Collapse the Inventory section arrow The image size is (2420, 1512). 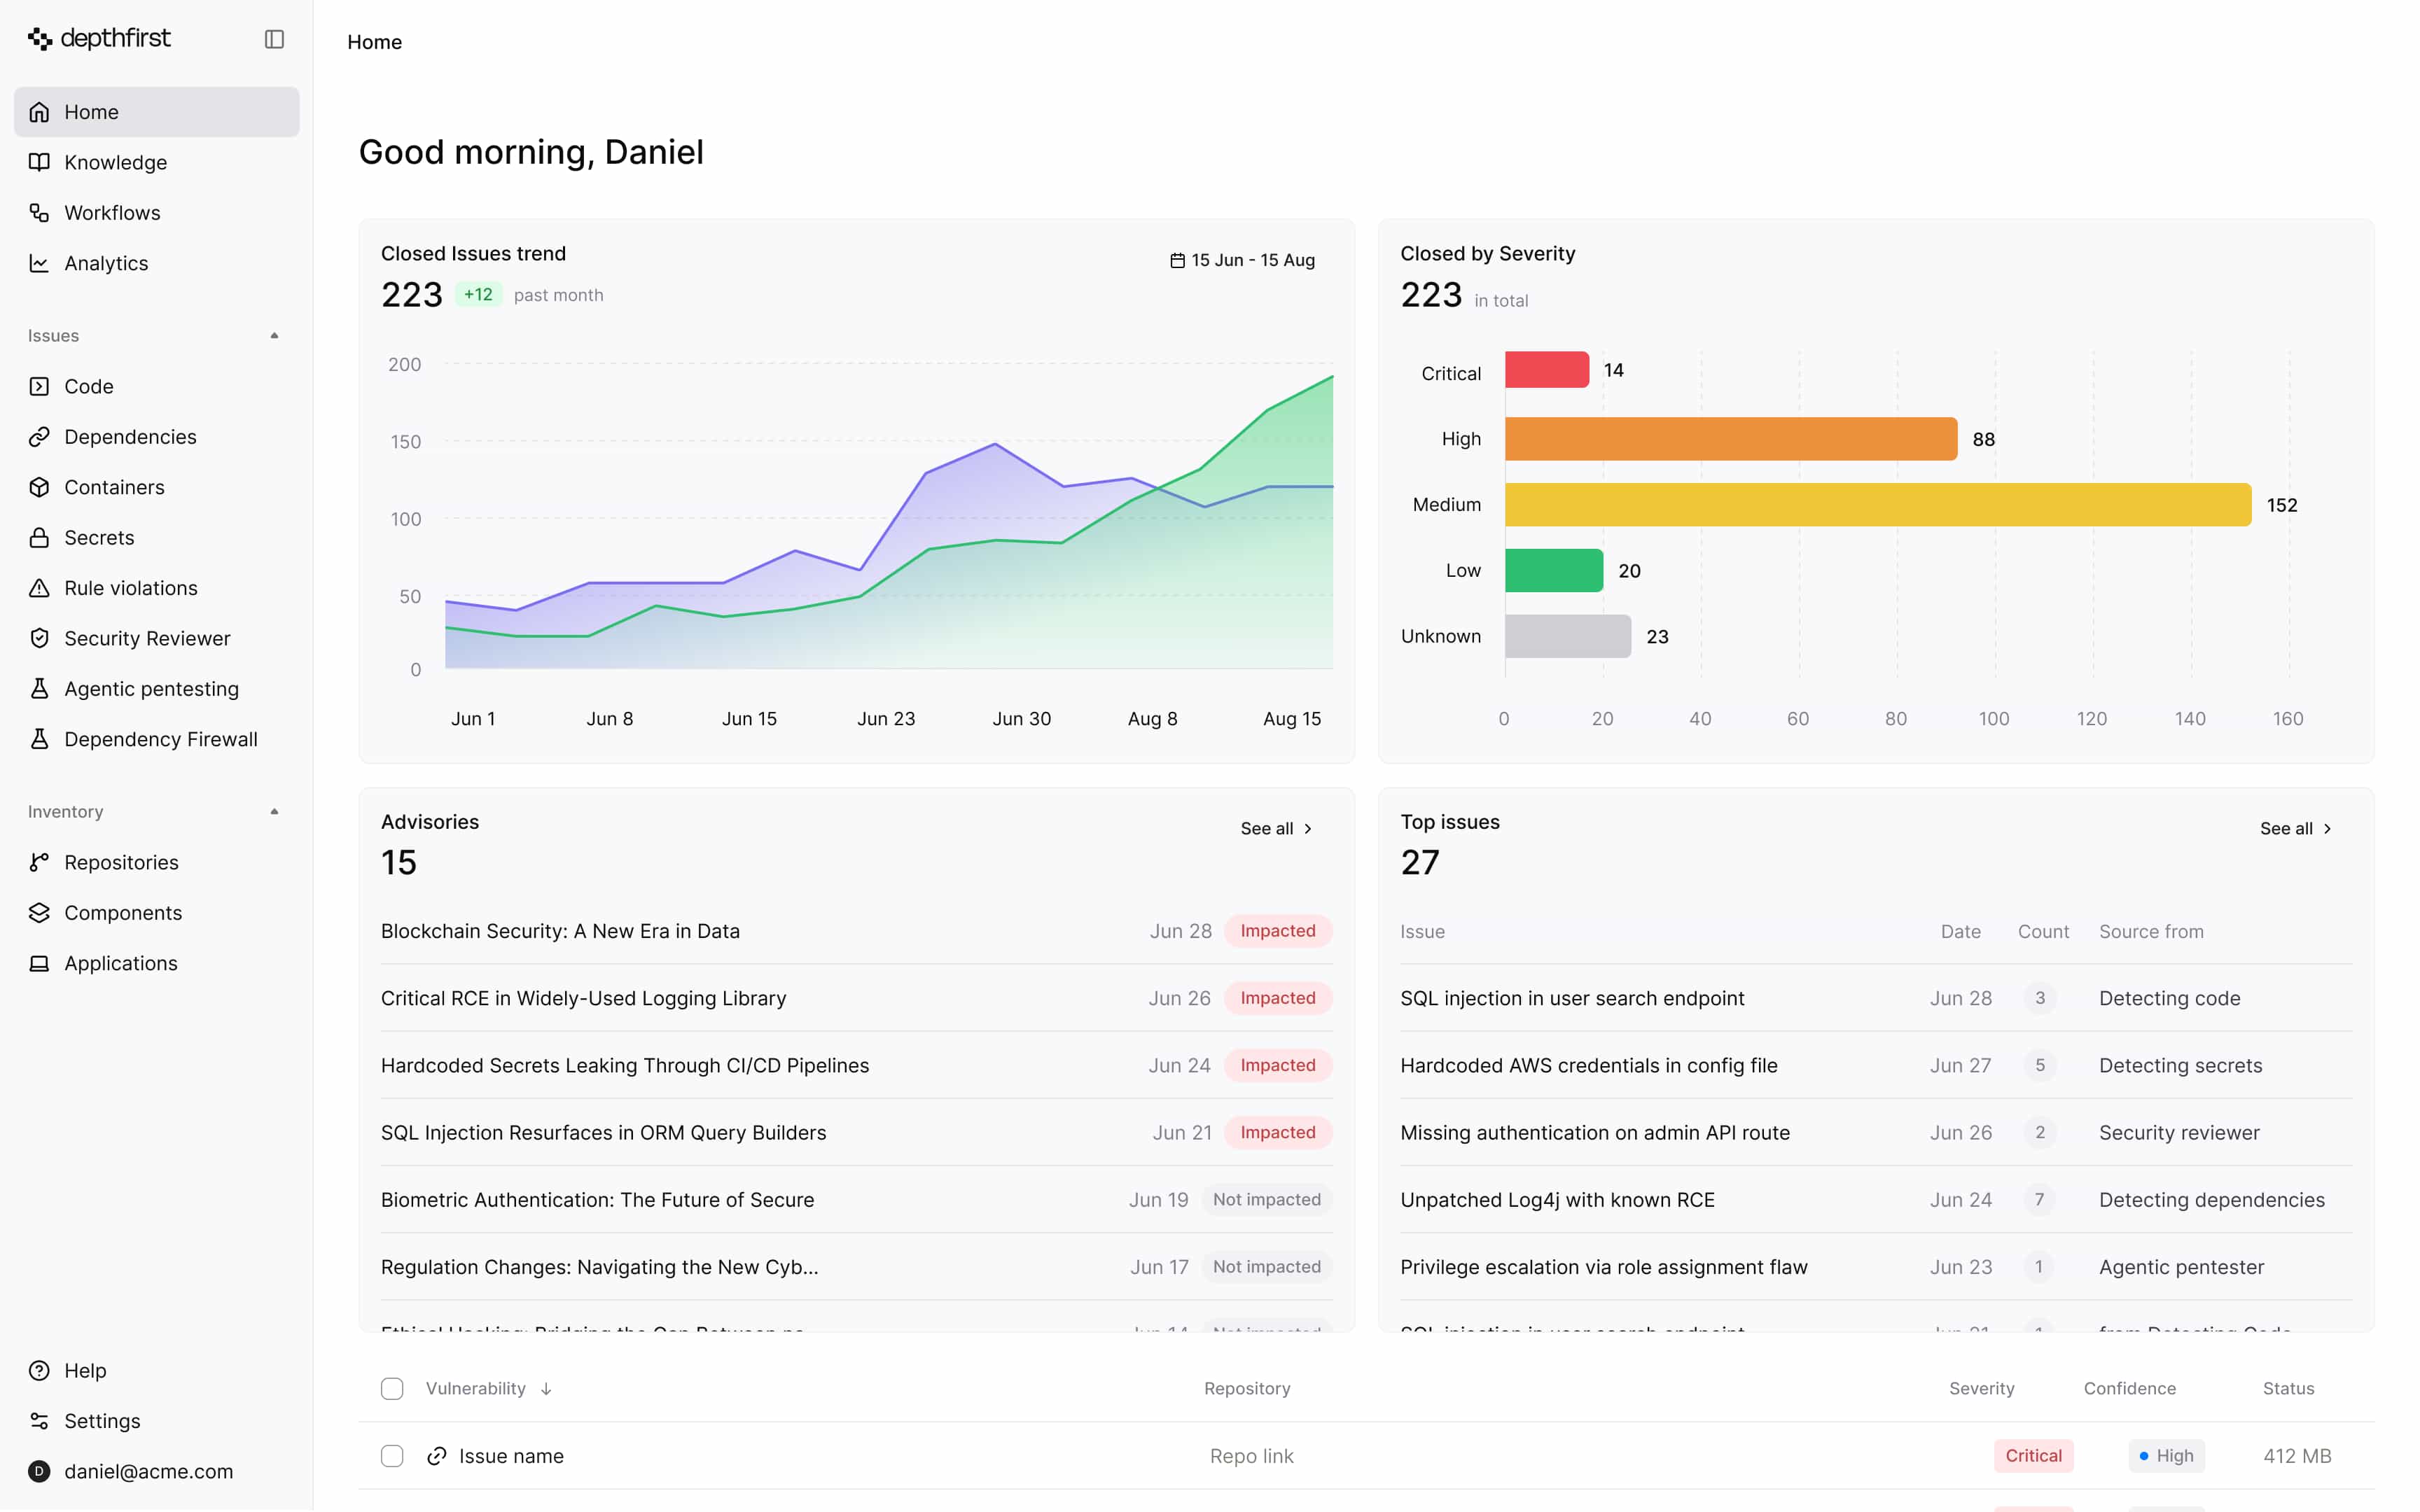pyautogui.click(x=274, y=811)
